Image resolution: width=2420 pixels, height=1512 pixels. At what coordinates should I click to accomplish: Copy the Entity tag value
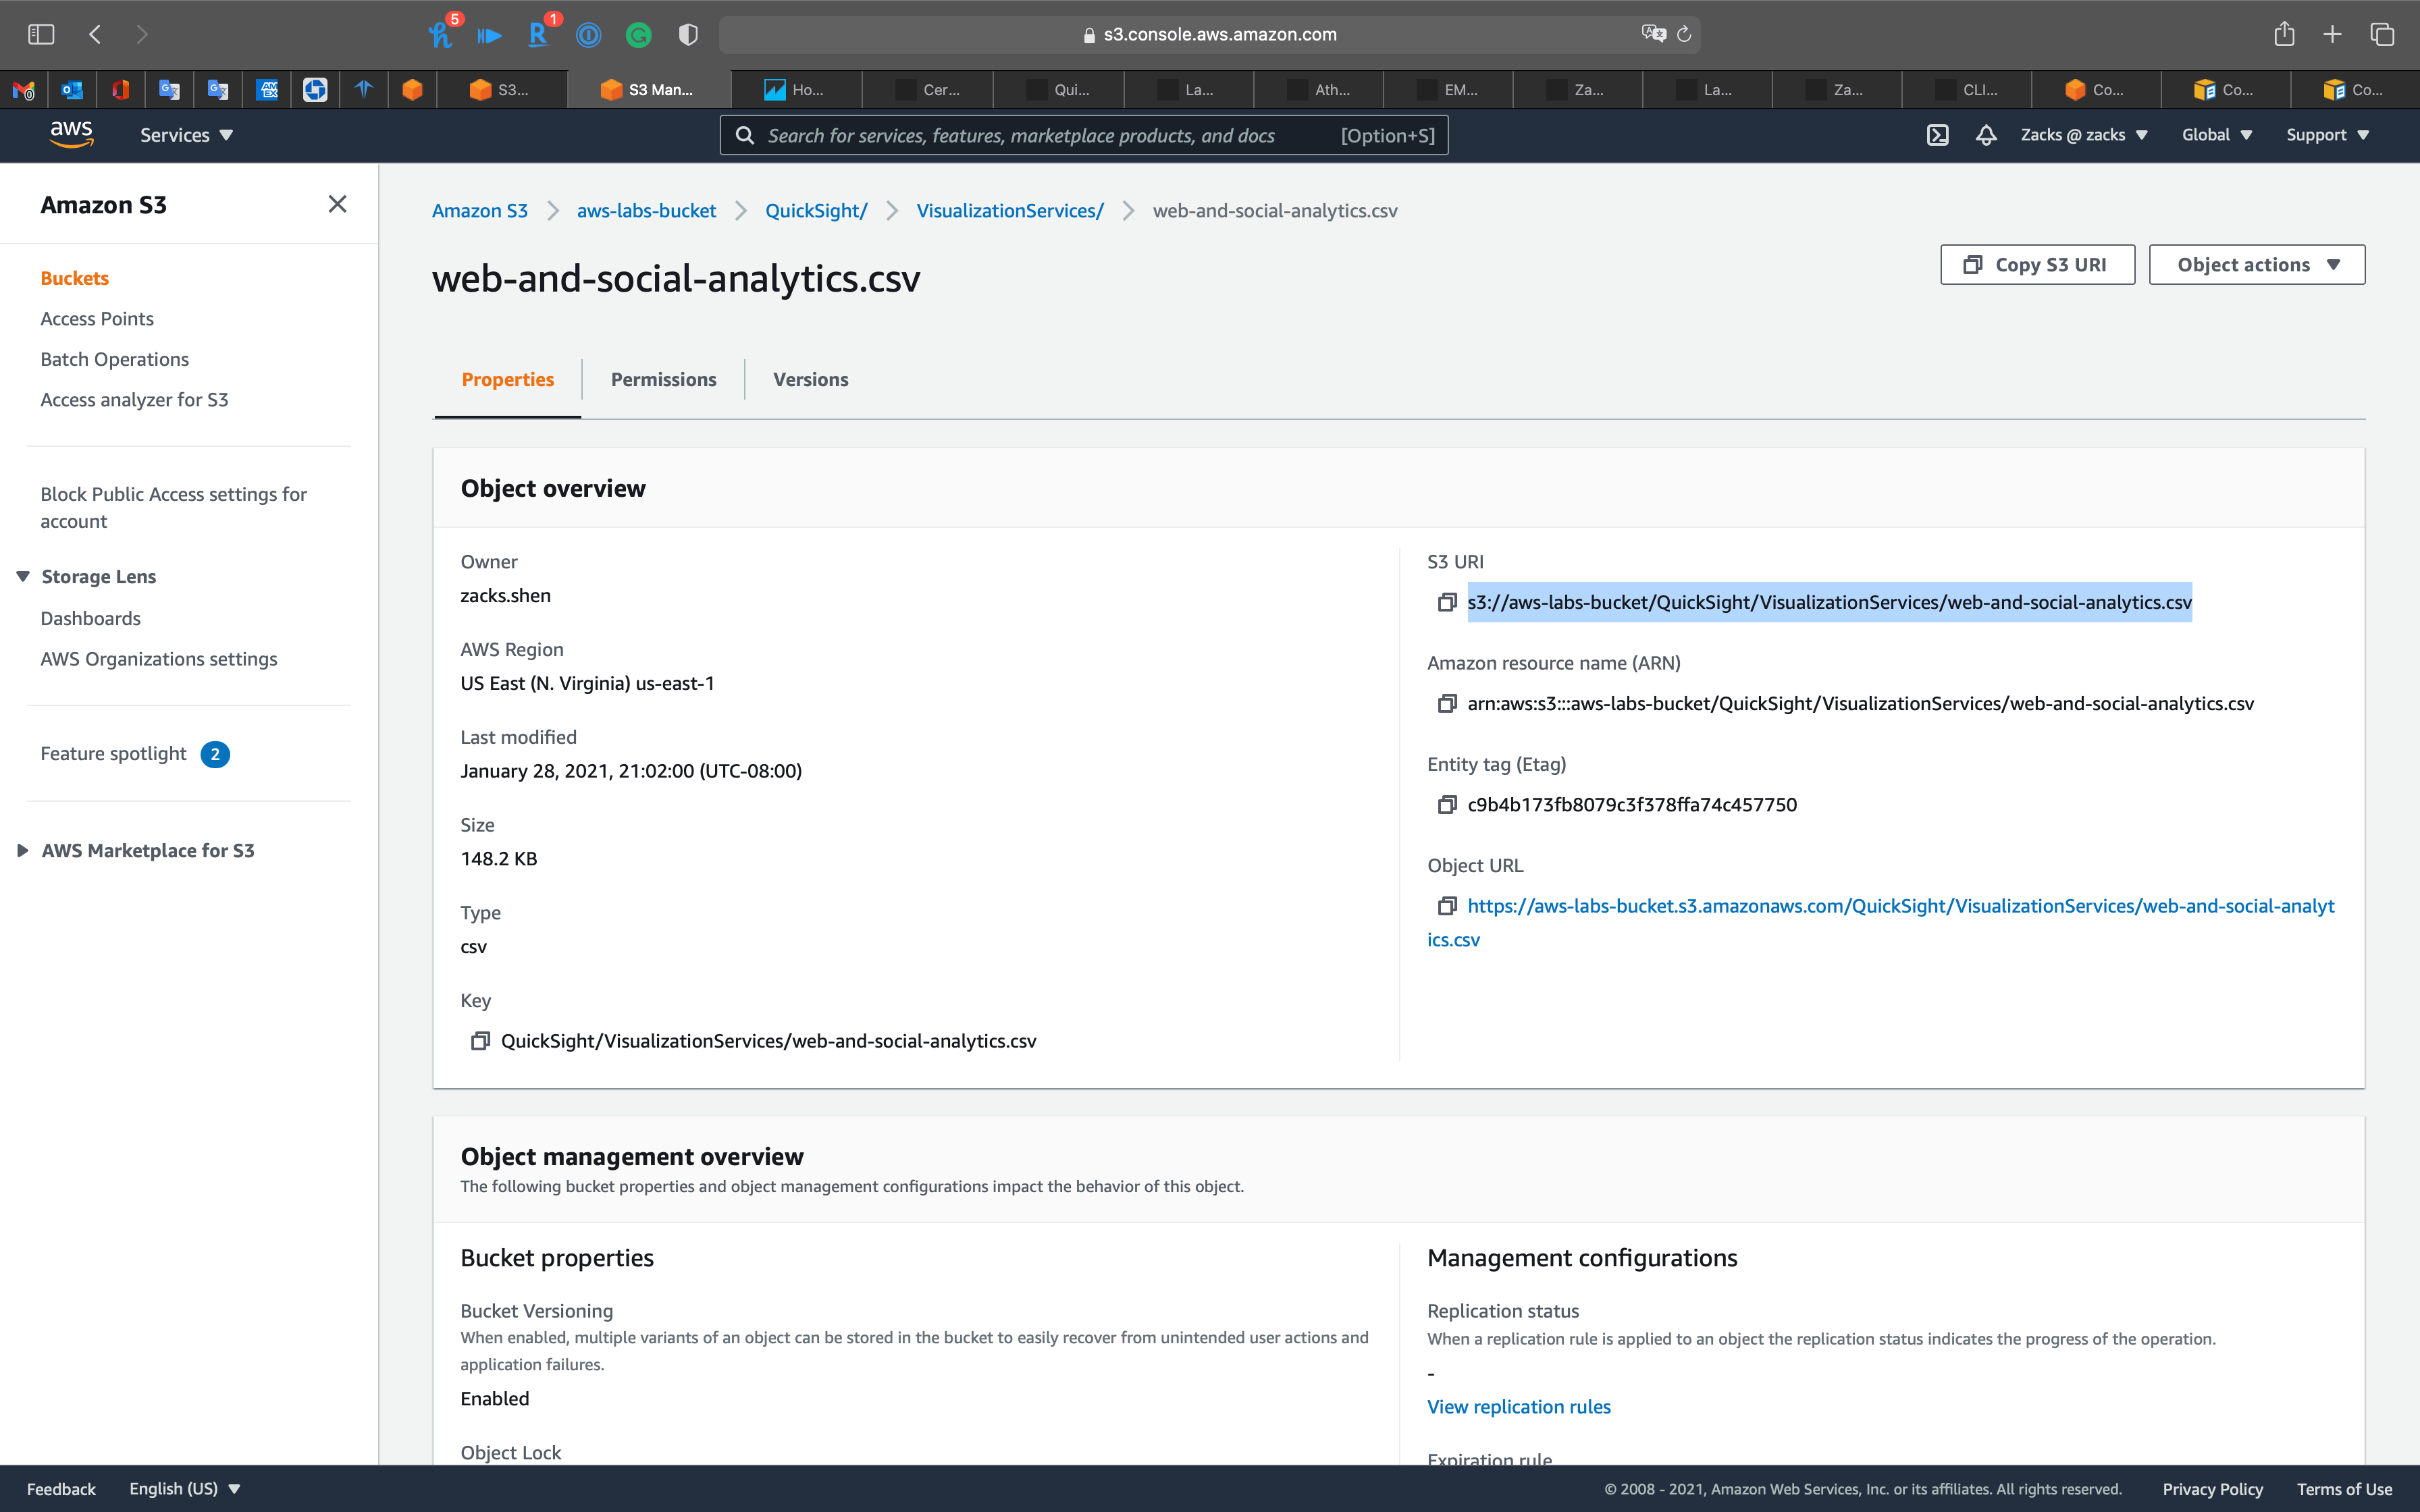1447,804
